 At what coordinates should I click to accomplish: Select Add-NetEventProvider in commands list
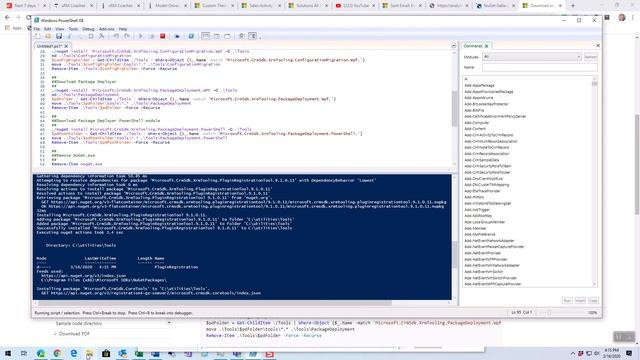point(482,253)
